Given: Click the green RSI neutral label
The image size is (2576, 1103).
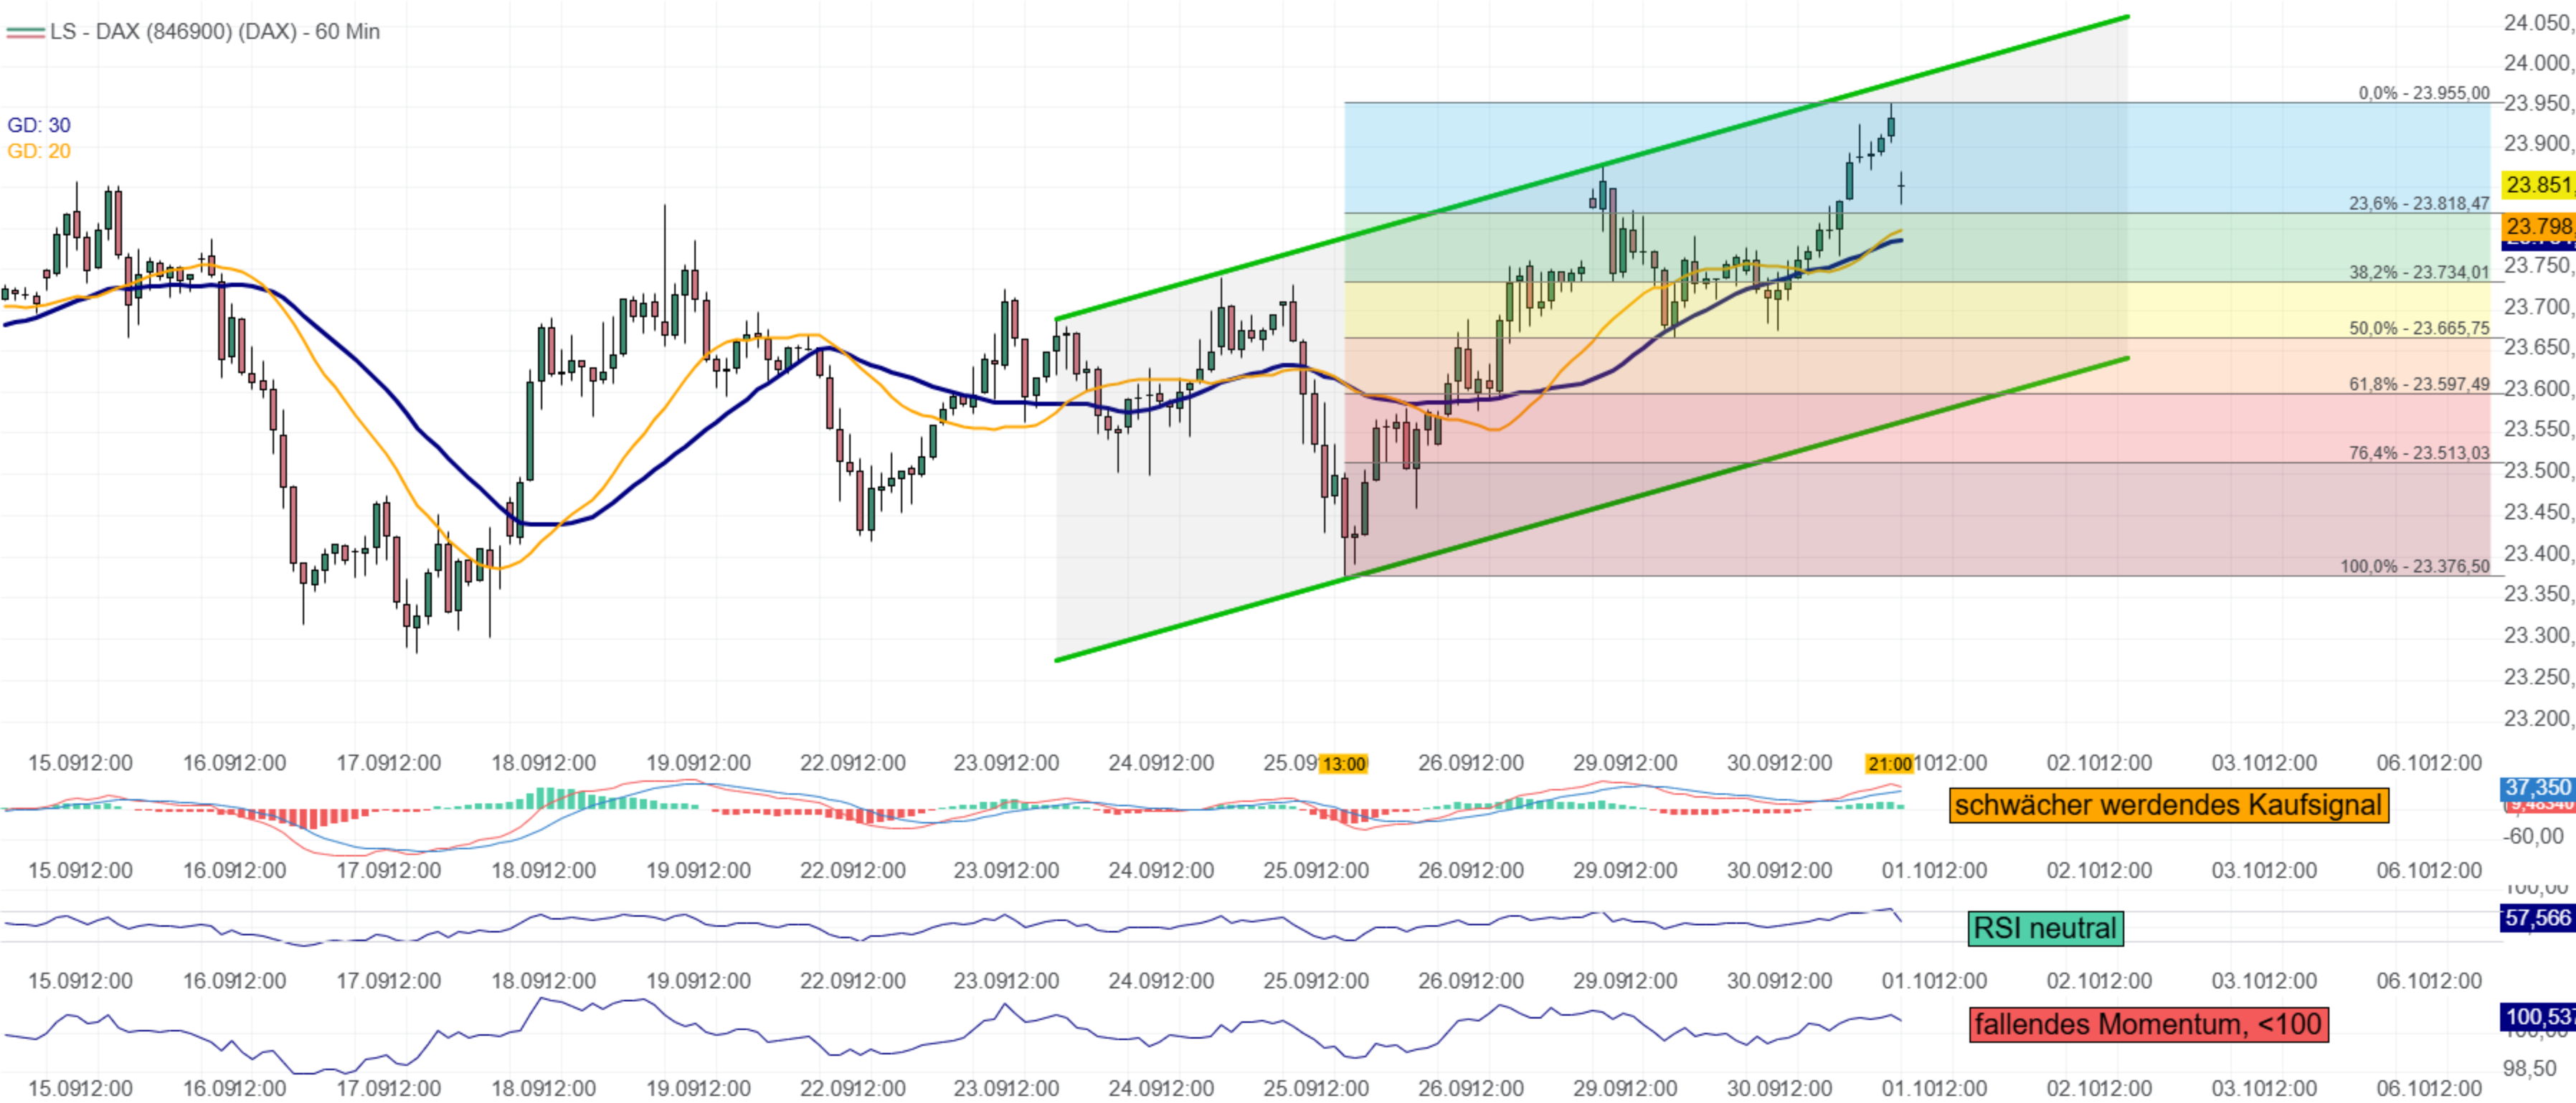Looking at the screenshot, I should [2045, 928].
